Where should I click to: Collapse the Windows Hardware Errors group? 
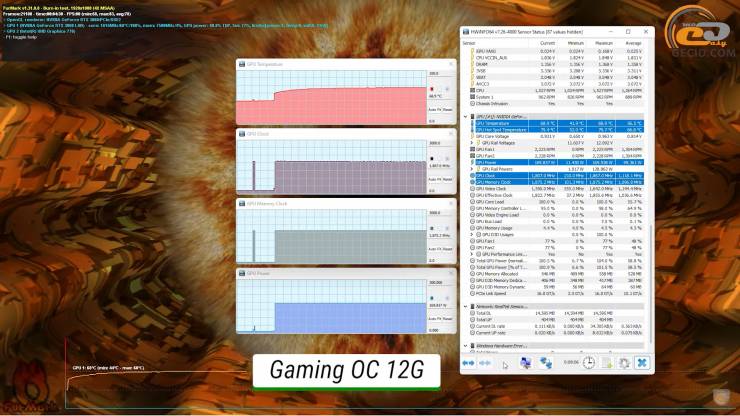click(x=466, y=346)
